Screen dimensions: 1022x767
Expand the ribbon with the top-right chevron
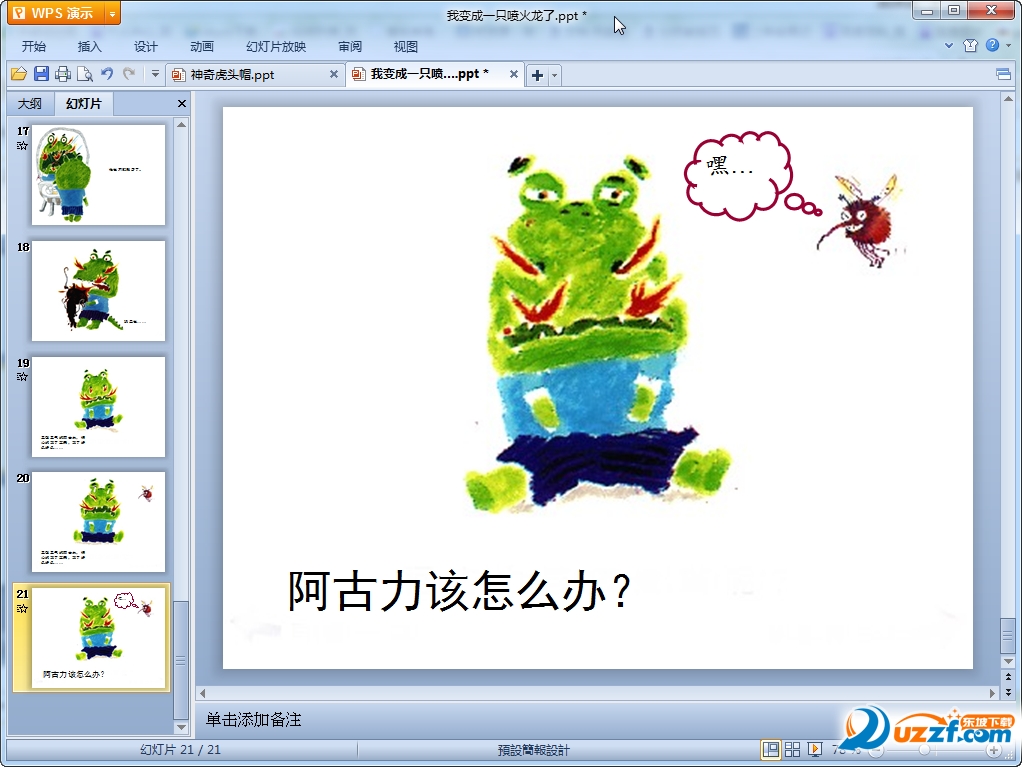(x=949, y=46)
